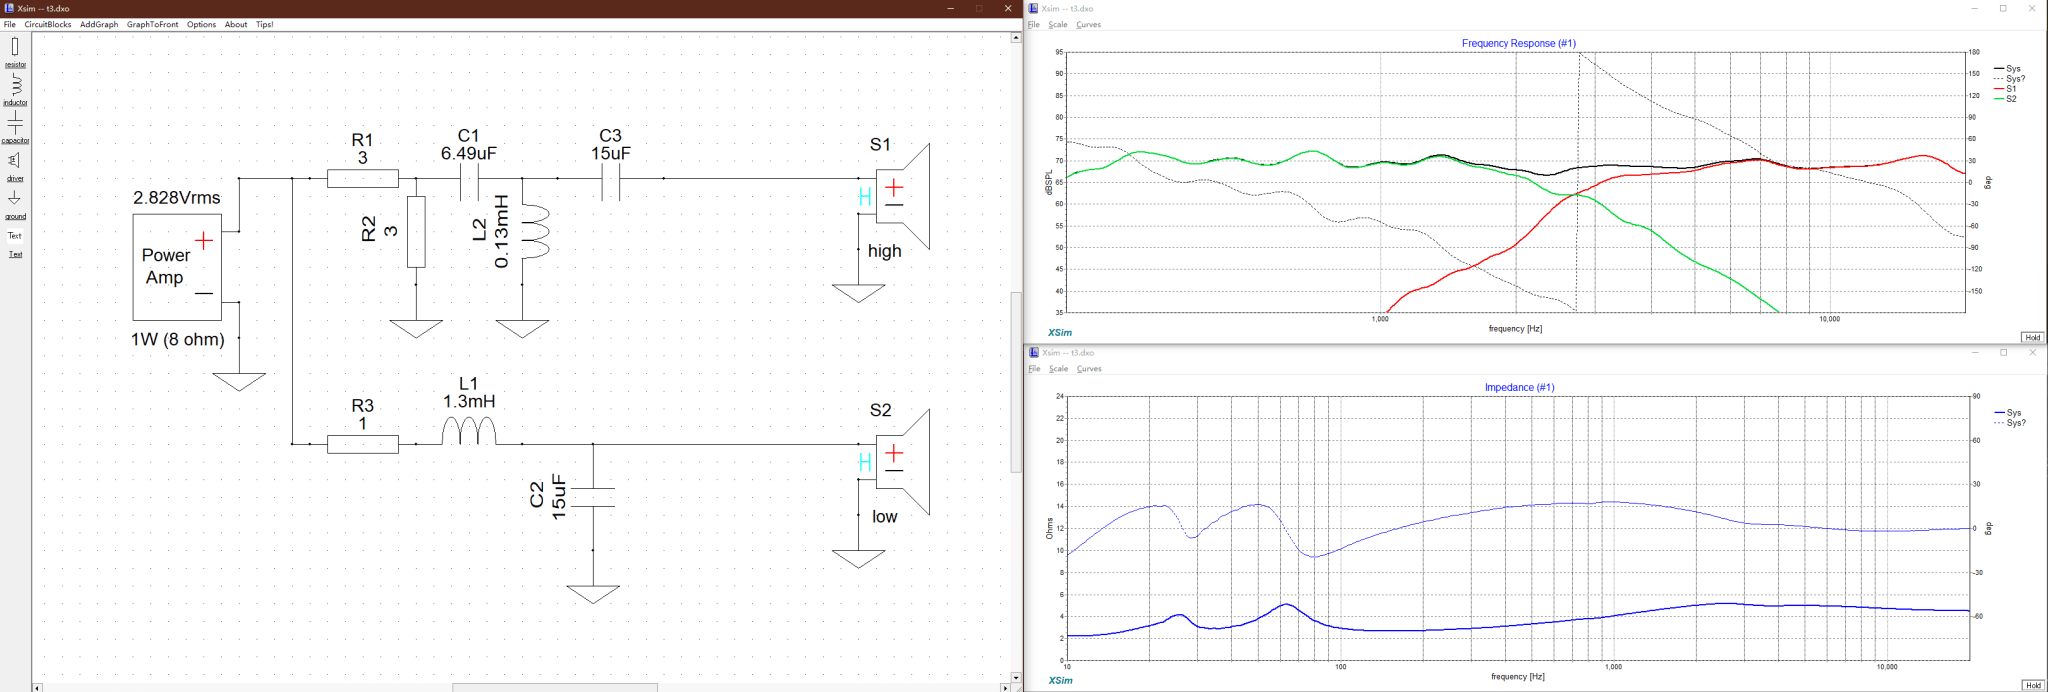
Task: Select the inductor tool in the left palette
Action: [15, 90]
